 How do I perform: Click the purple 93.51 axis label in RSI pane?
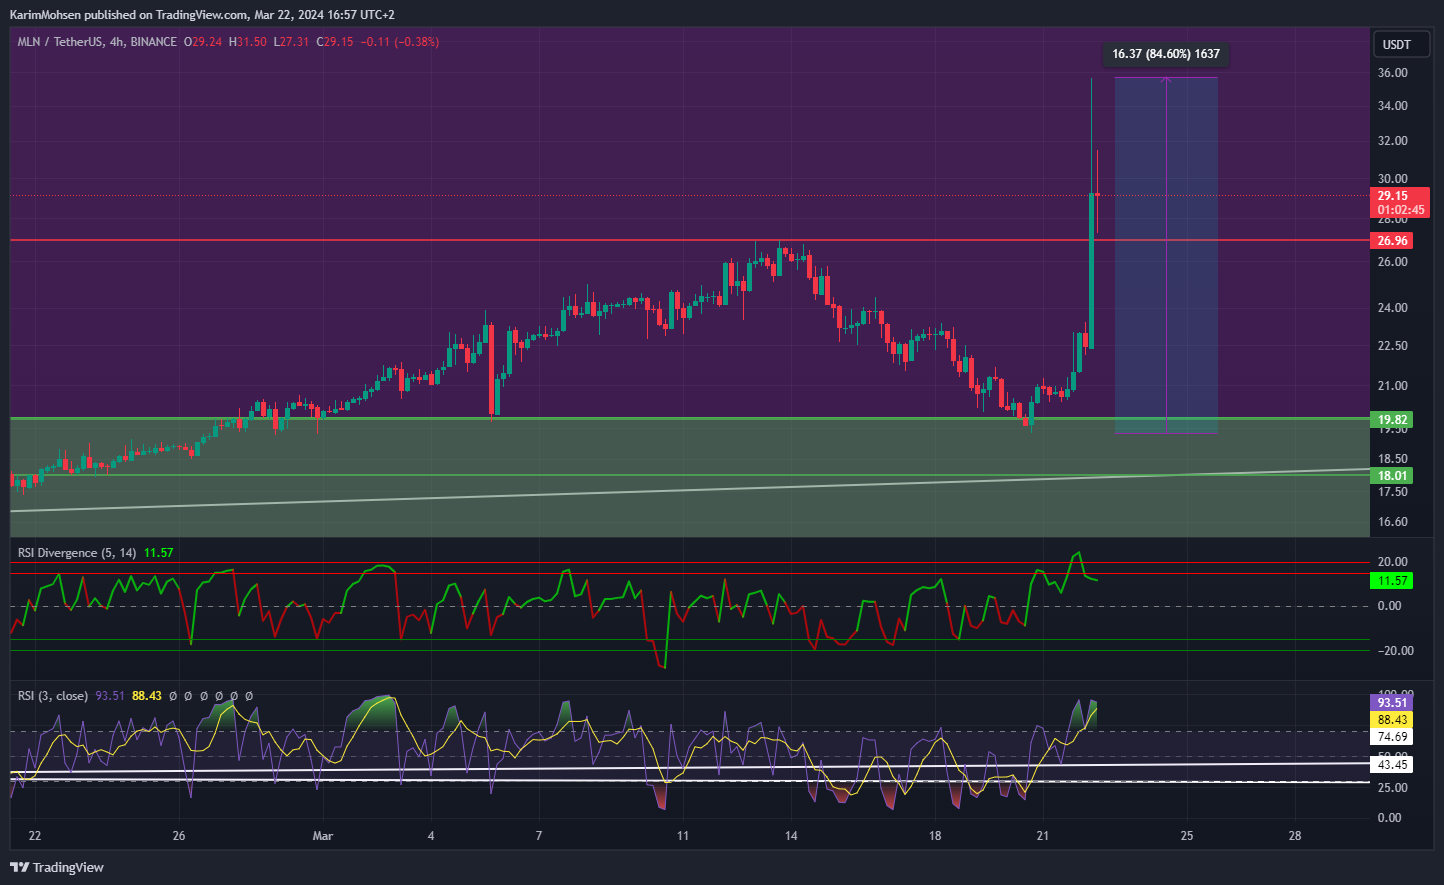(1392, 703)
